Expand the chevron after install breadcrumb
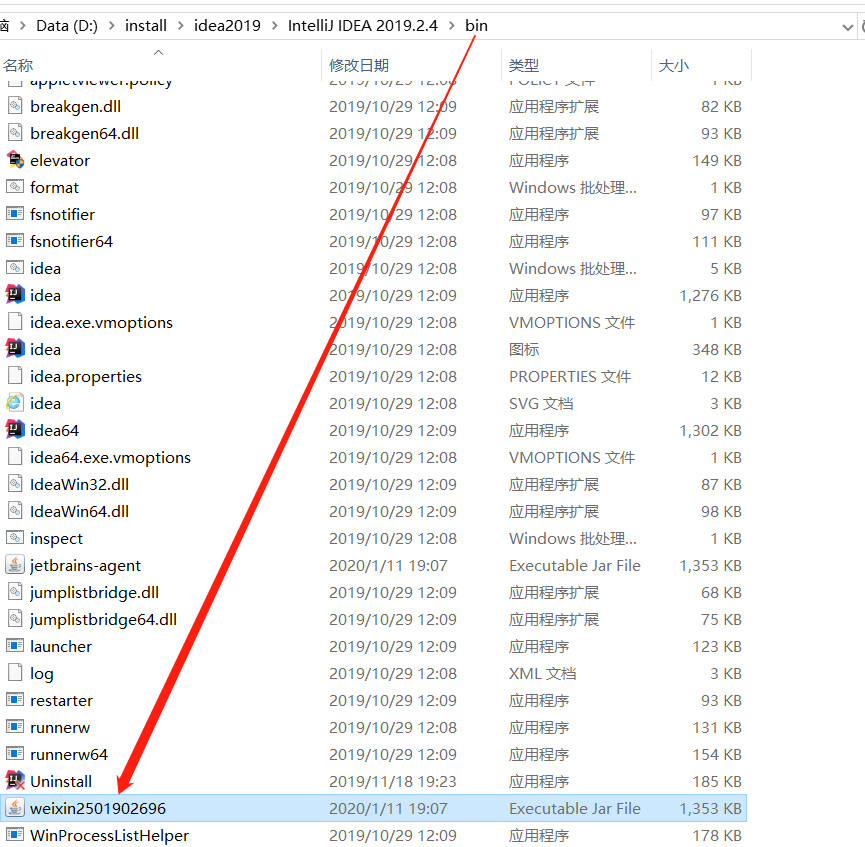 (x=180, y=26)
